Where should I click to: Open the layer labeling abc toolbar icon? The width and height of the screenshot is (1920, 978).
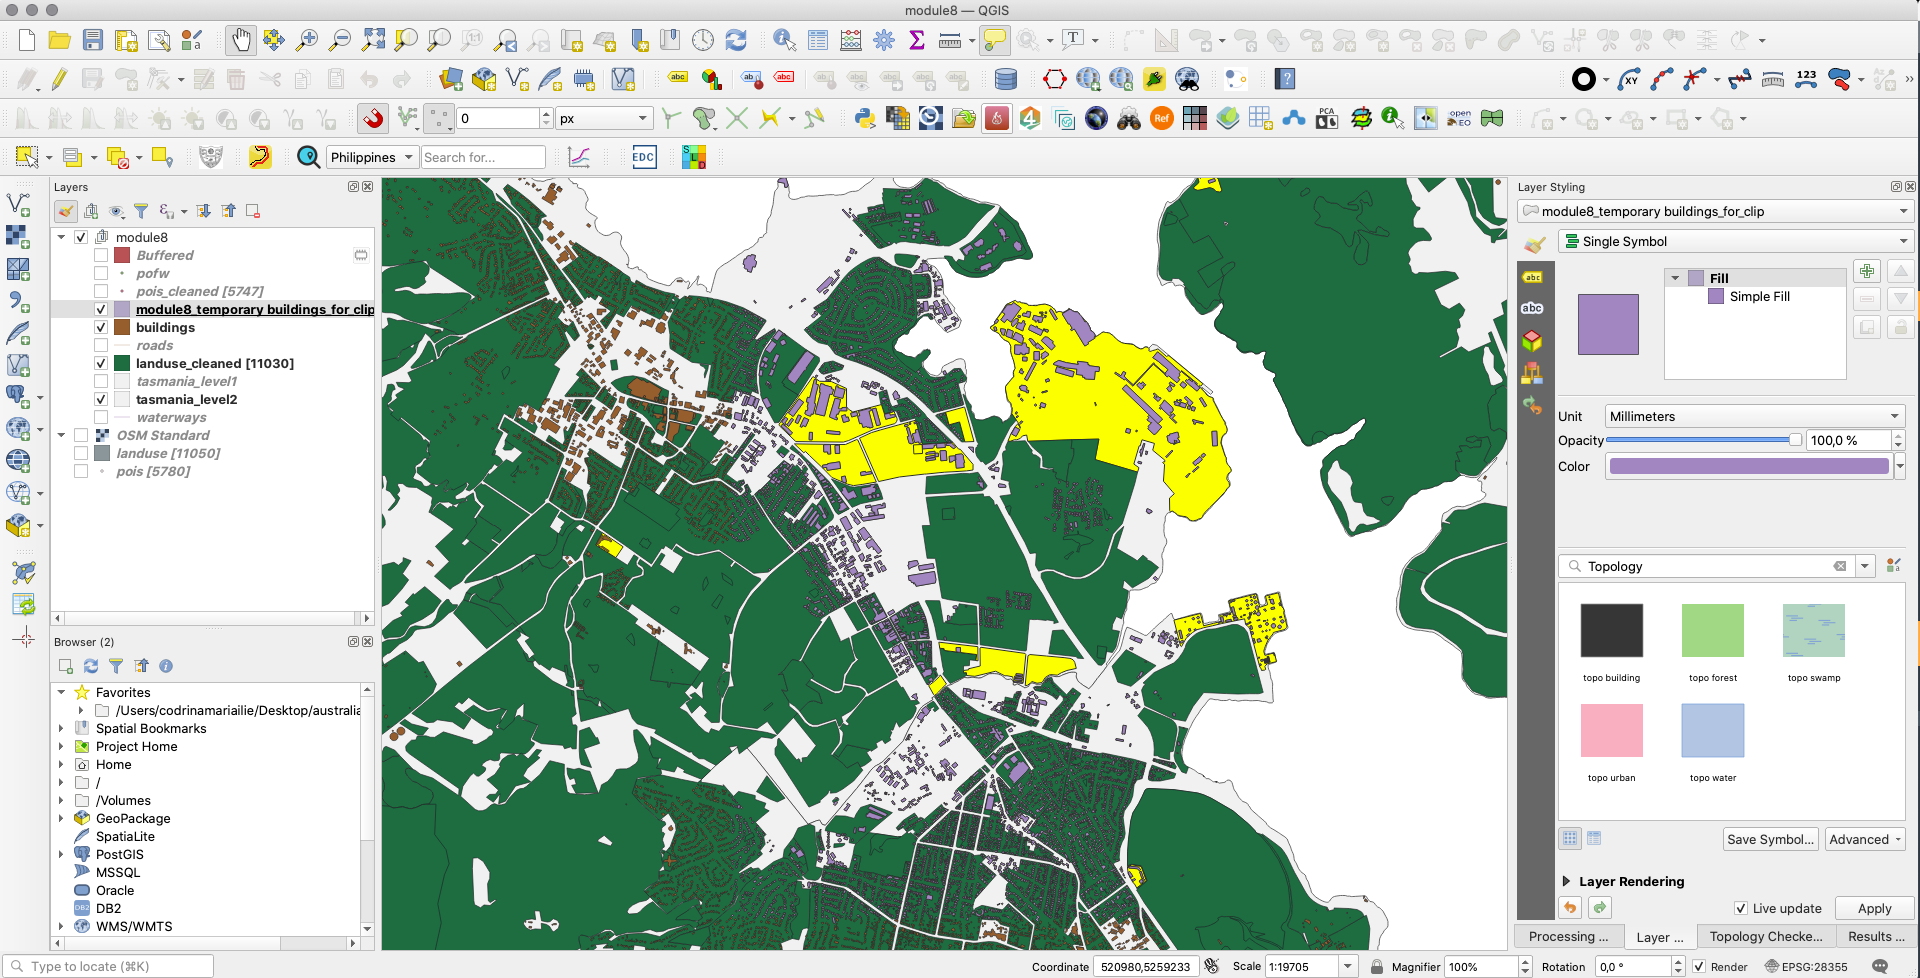click(x=678, y=79)
